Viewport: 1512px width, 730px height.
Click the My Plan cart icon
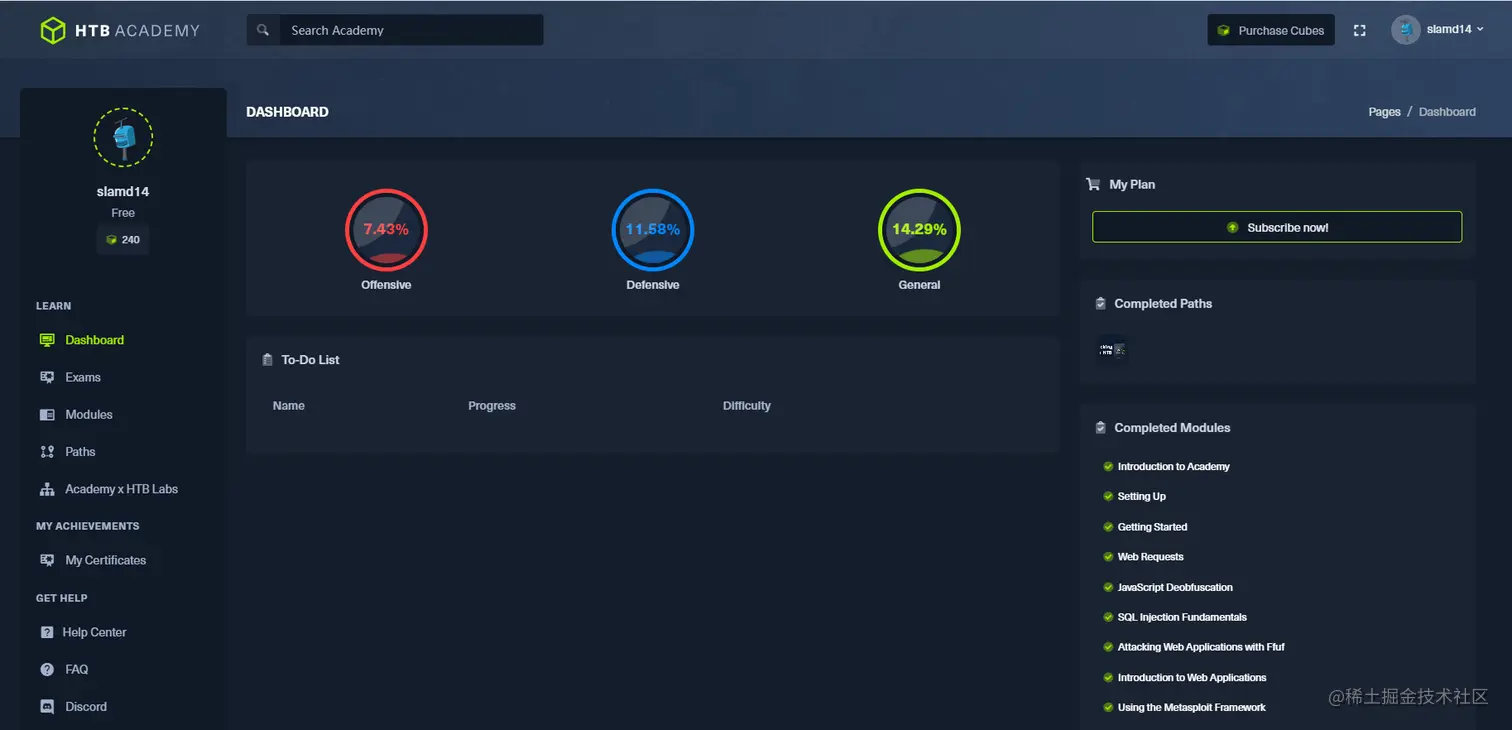coord(1093,184)
